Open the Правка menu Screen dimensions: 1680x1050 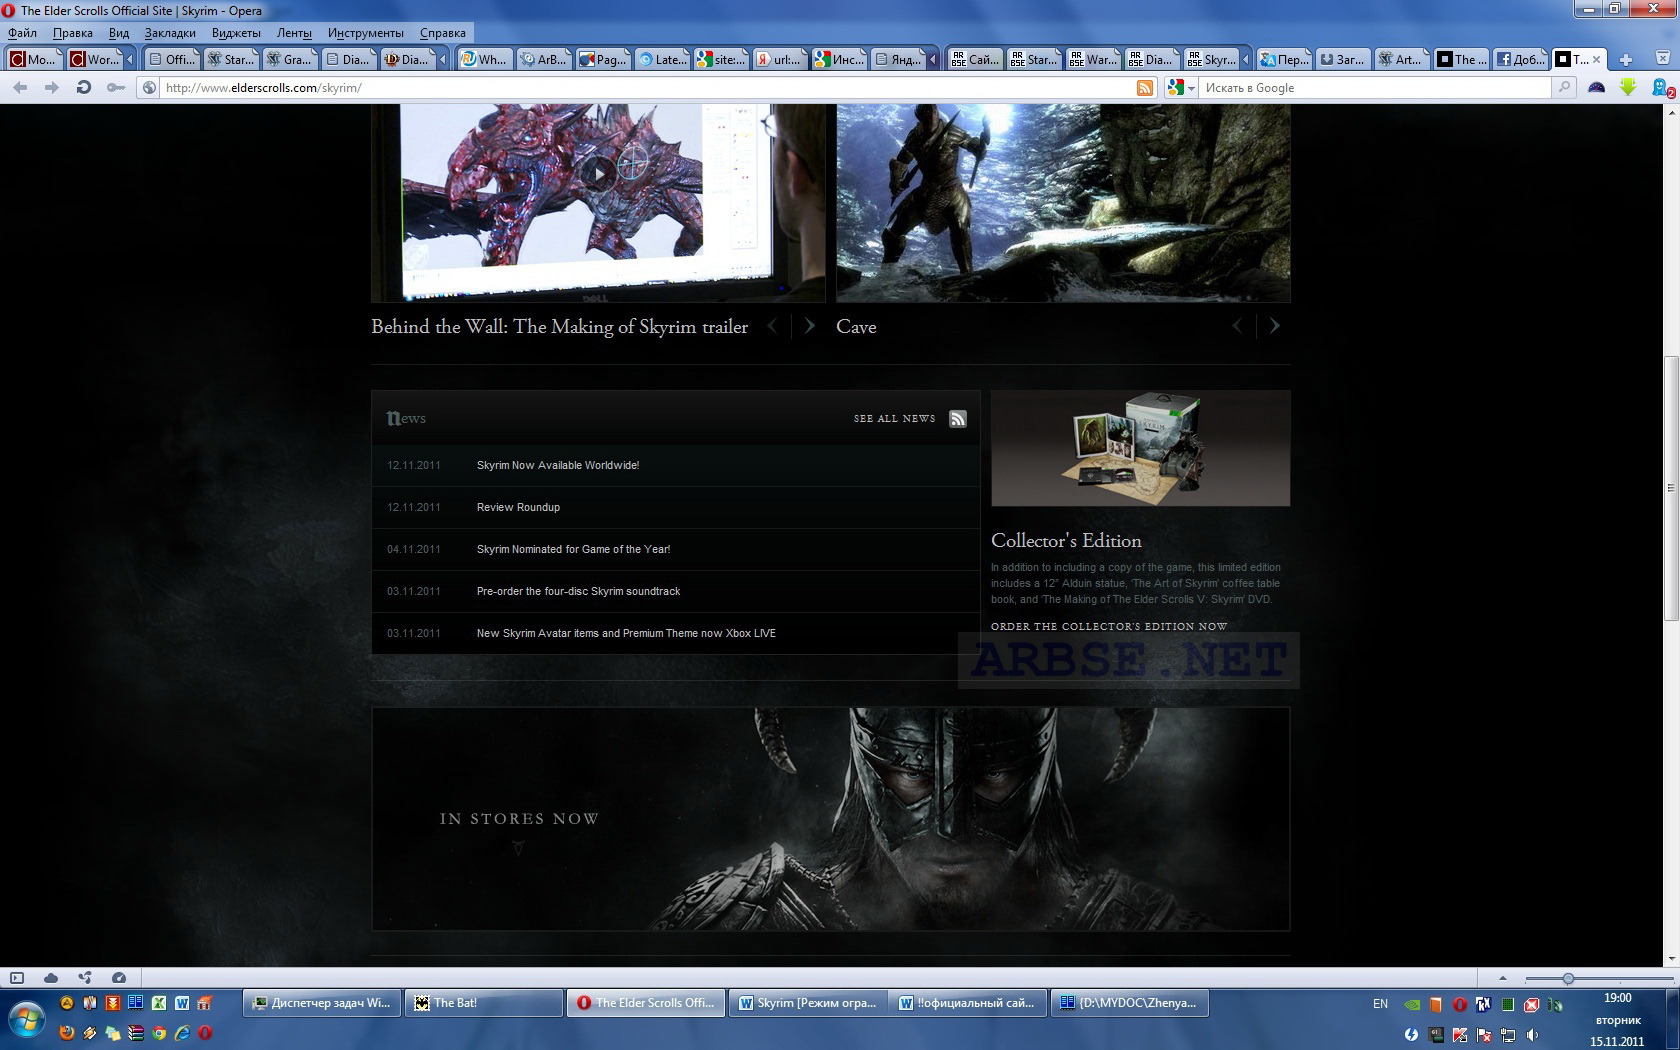click(x=73, y=33)
